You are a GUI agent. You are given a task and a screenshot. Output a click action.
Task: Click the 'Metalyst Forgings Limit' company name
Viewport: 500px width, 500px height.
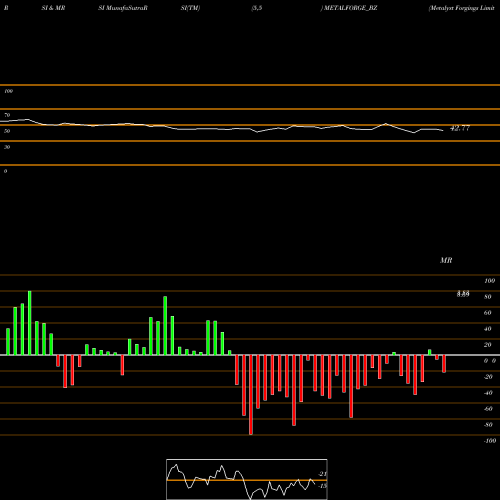point(462,8)
